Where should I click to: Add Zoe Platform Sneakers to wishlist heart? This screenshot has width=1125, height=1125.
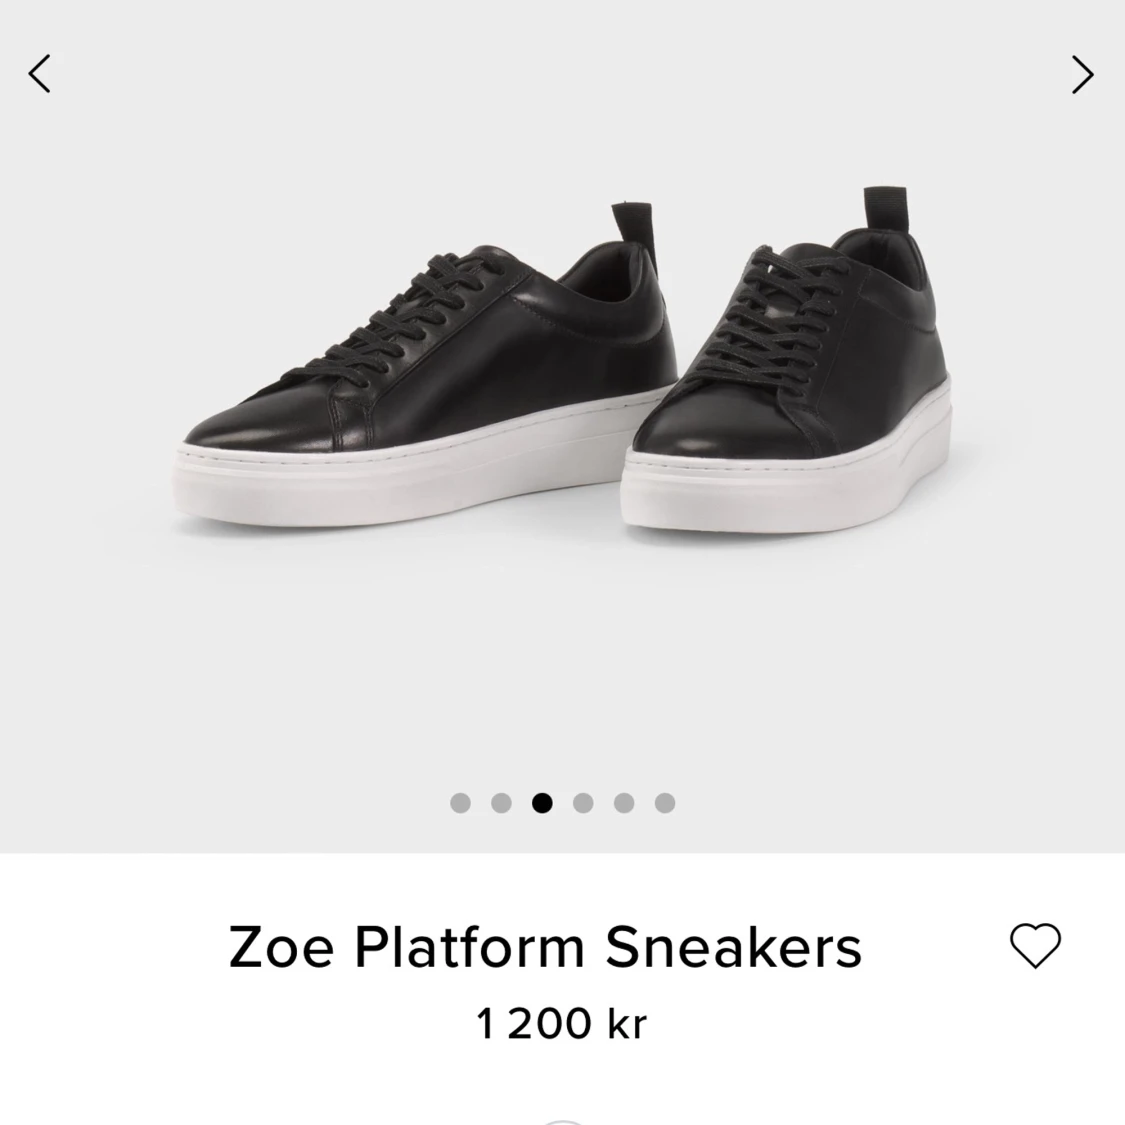tap(1035, 946)
